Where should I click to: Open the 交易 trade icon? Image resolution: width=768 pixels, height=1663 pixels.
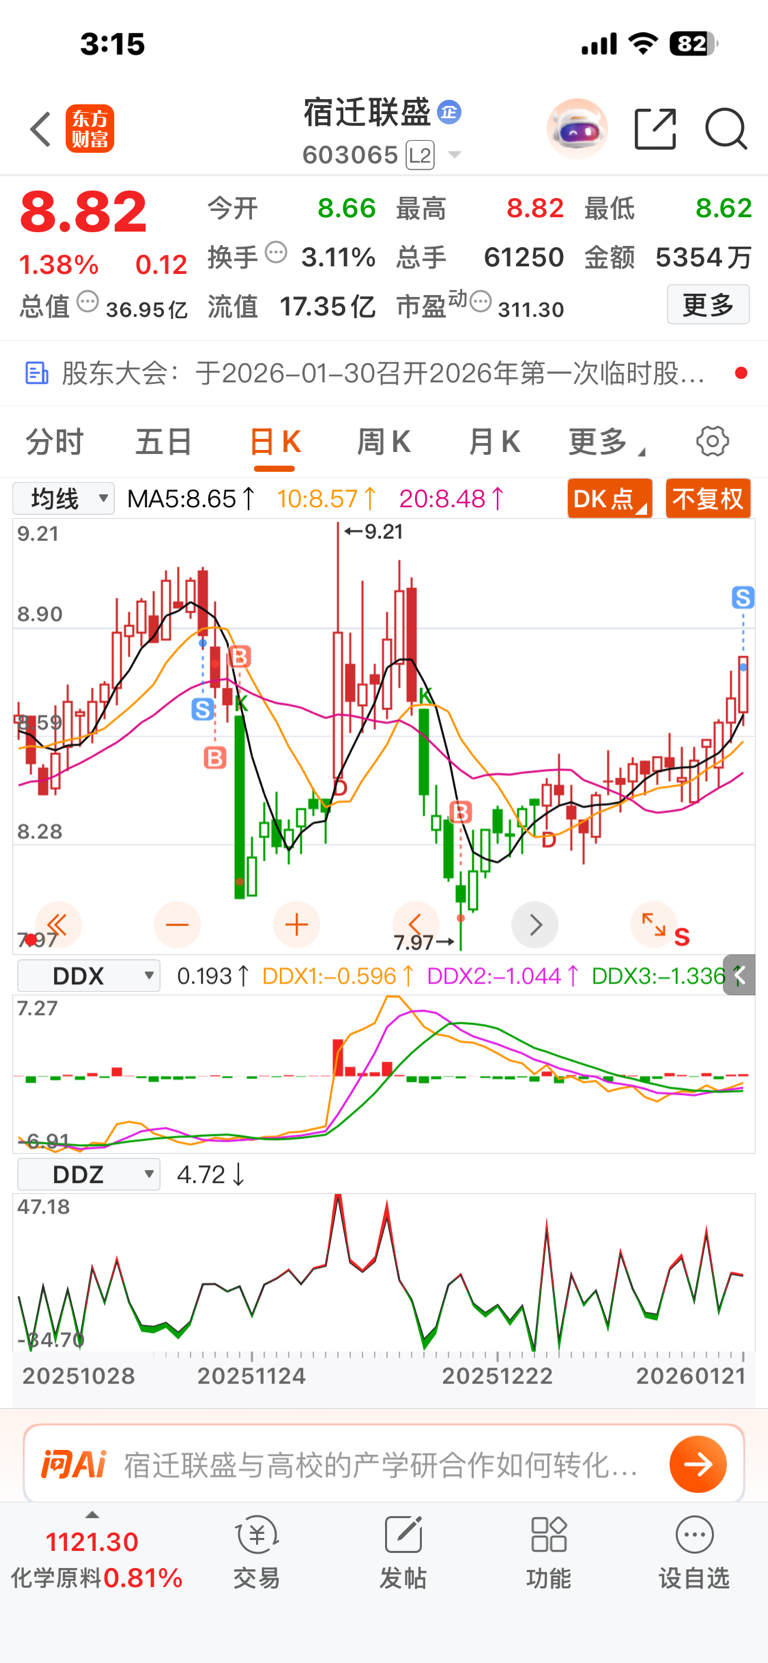[x=257, y=1553]
